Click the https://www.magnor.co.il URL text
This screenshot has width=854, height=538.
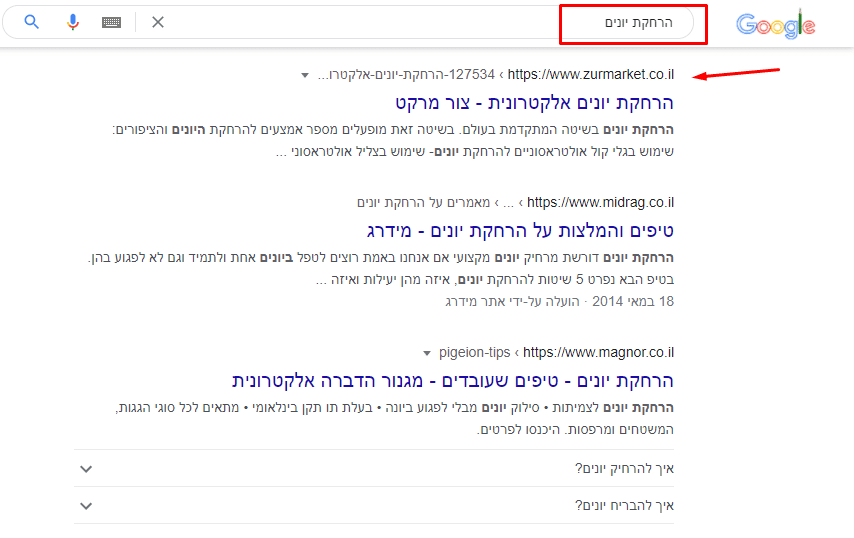tap(598, 352)
